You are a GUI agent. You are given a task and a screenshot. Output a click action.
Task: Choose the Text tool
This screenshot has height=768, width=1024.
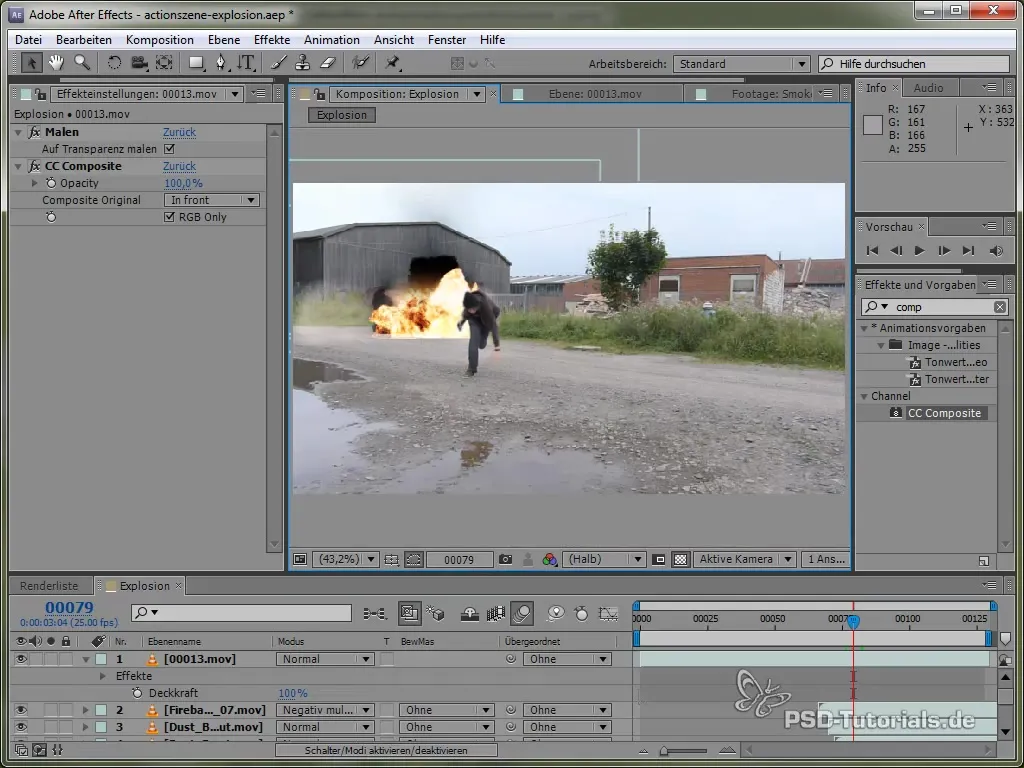246,63
